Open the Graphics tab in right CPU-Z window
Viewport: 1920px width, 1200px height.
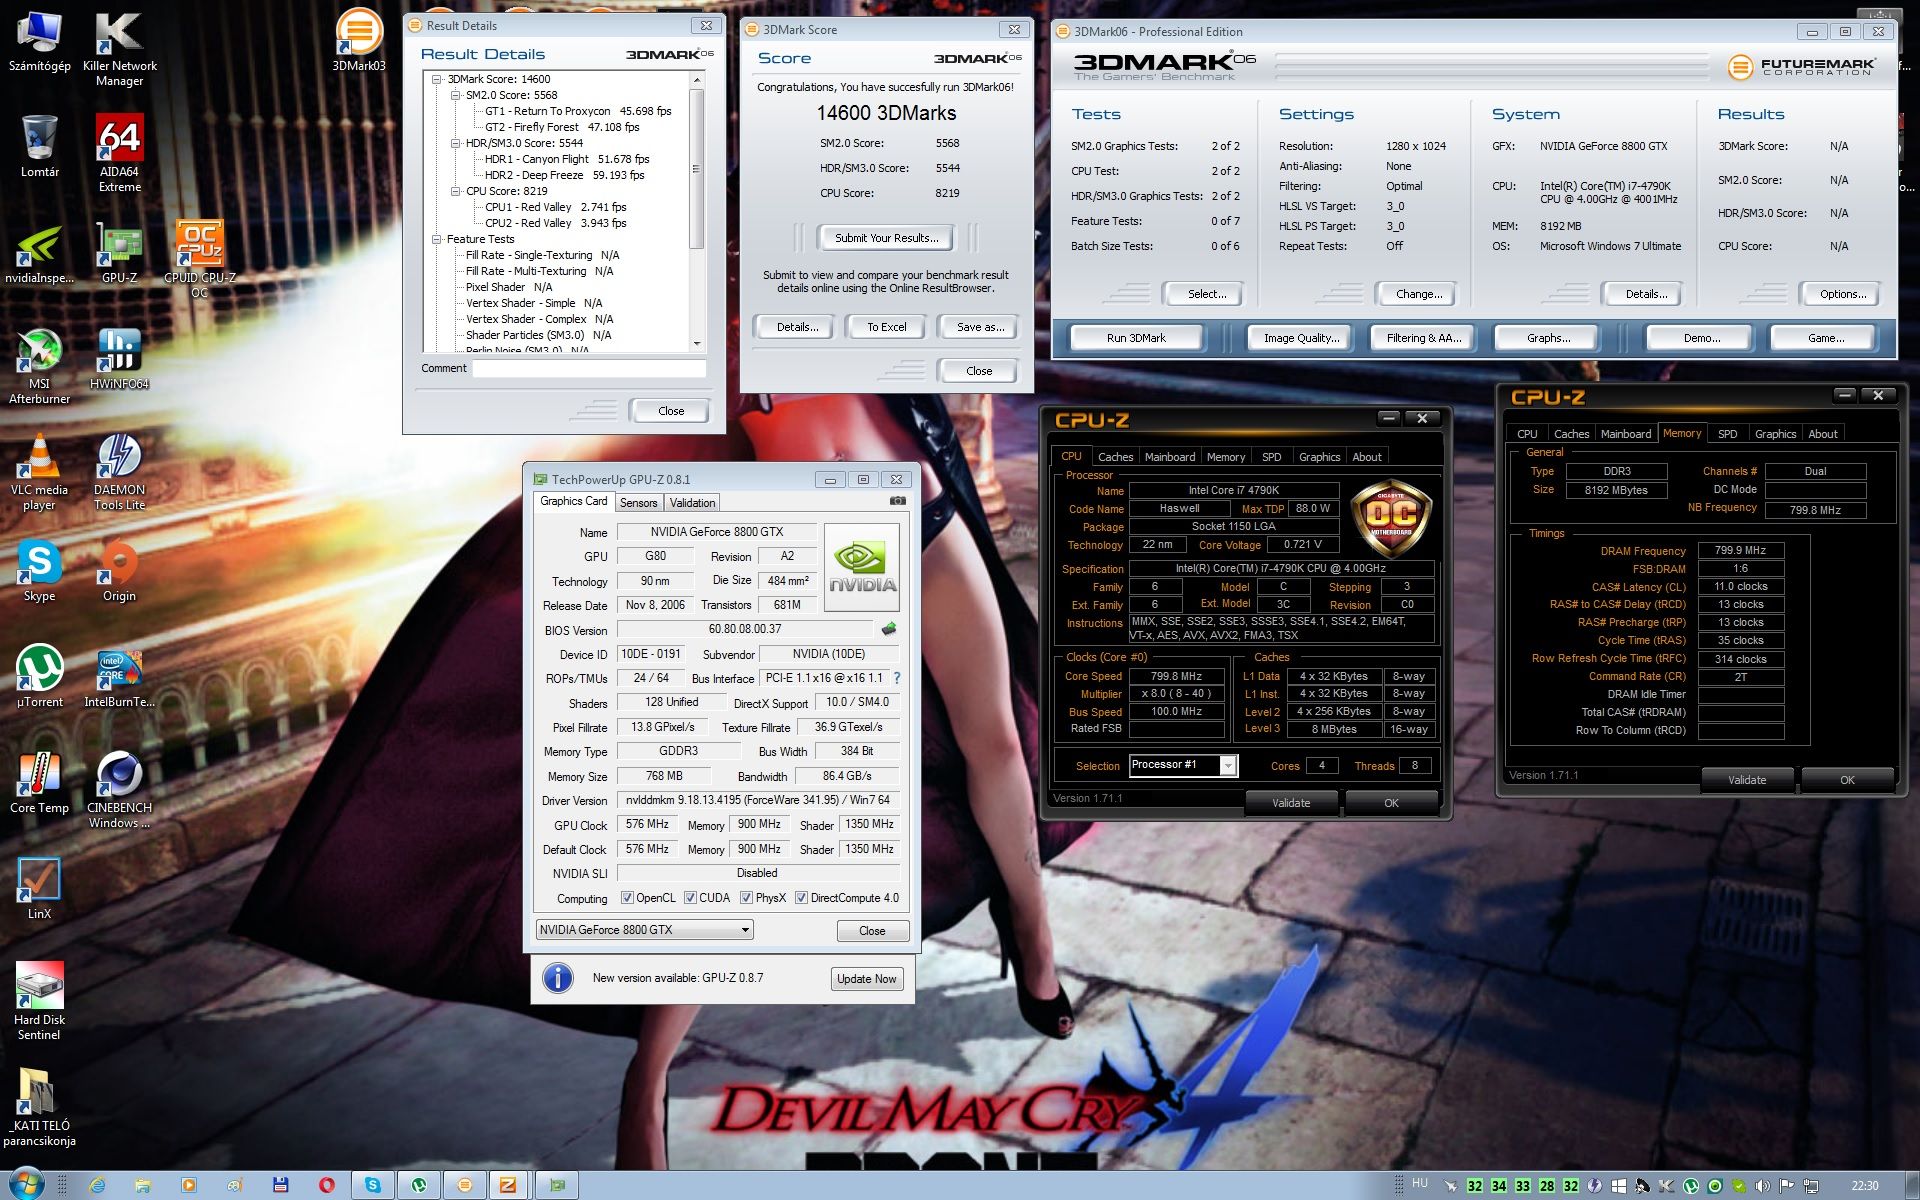click(1775, 434)
